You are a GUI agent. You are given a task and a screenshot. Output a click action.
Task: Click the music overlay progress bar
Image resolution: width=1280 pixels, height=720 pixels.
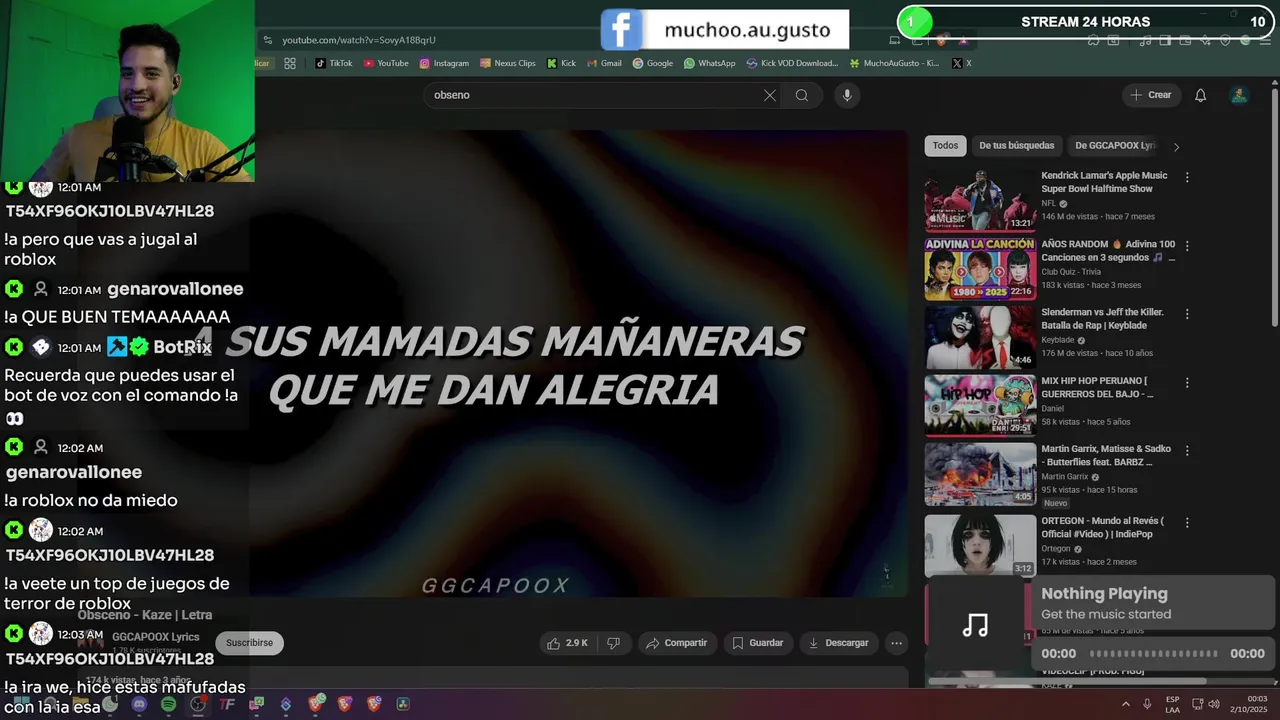tap(1153, 654)
